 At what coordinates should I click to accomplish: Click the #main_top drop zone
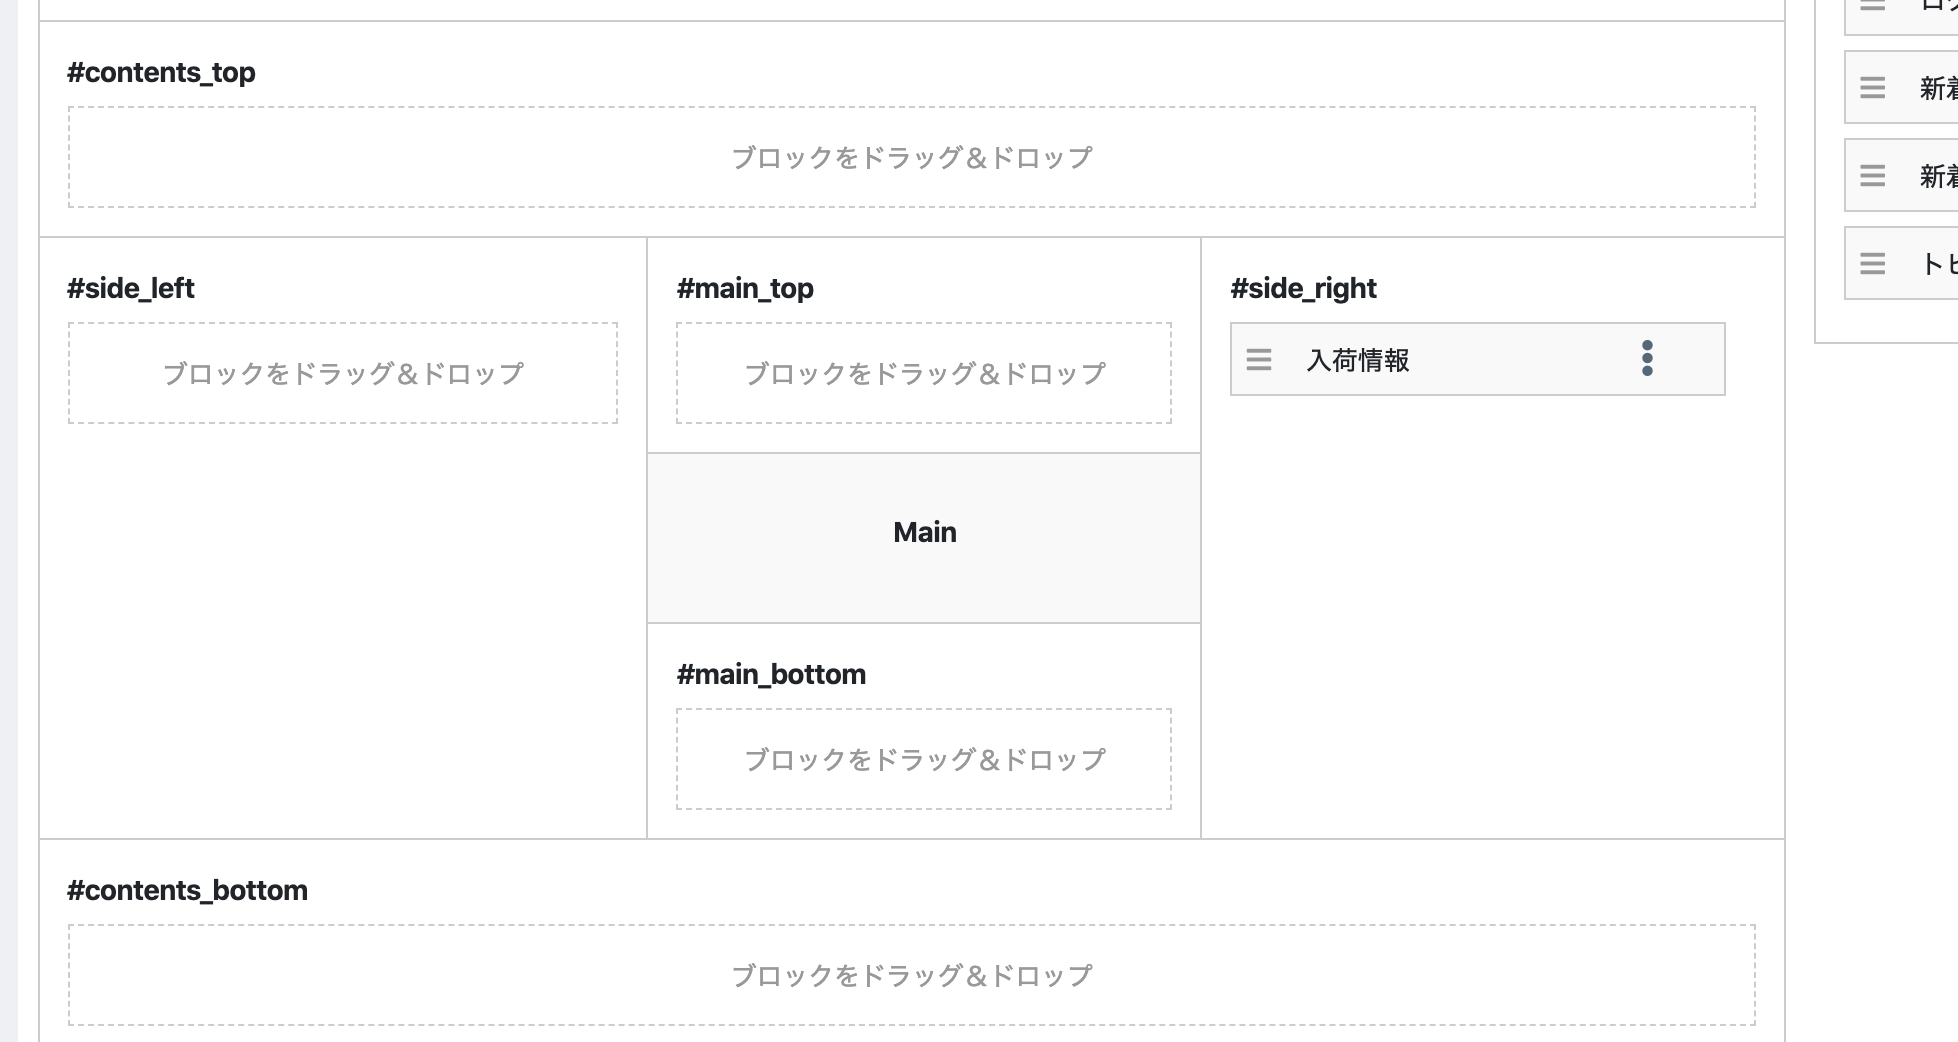click(924, 373)
